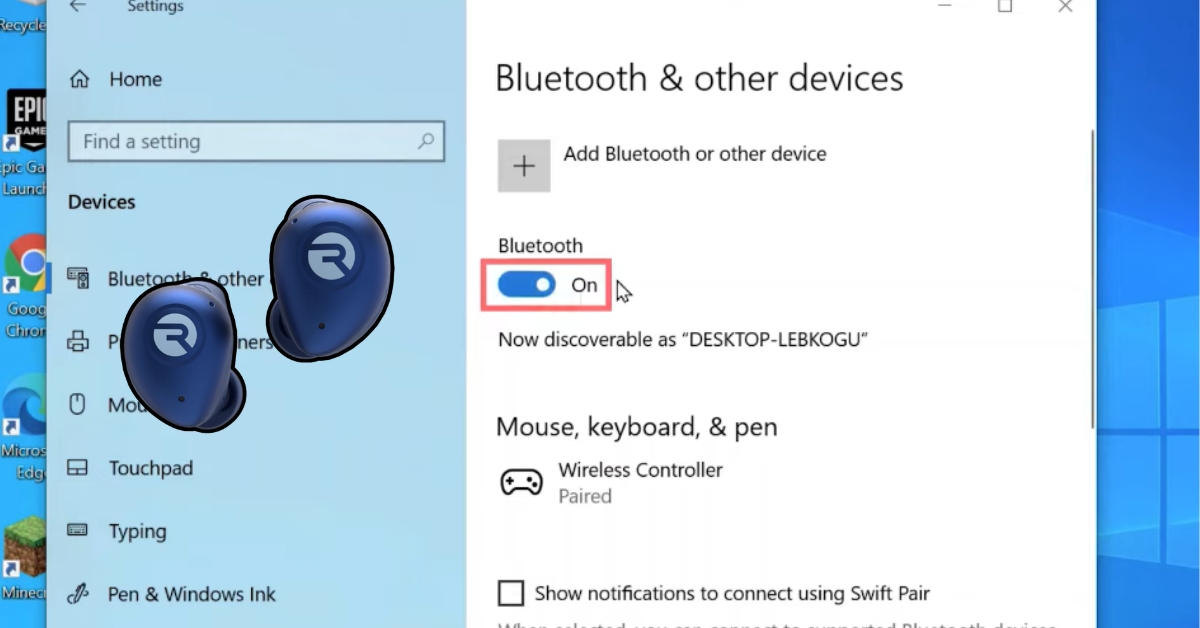1200x628 pixels.
Task: Go to the Touchpad section
Action: tap(150, 468)
